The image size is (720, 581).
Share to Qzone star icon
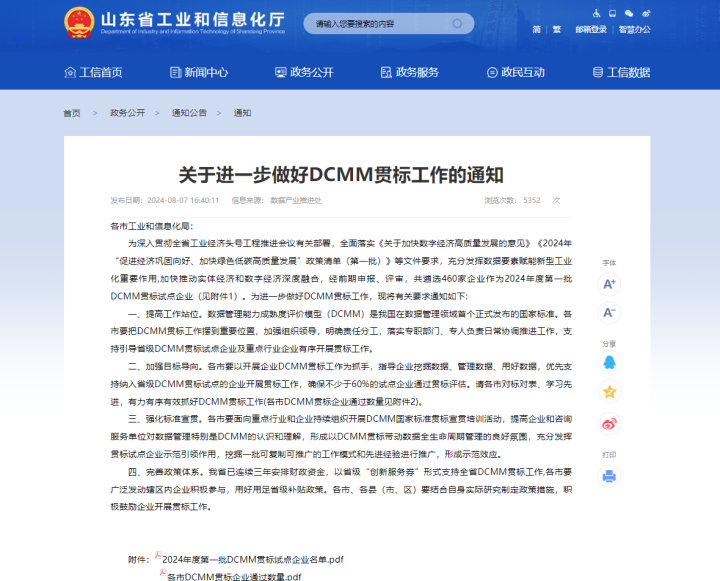pyautogui.click(x=609, y=391)
